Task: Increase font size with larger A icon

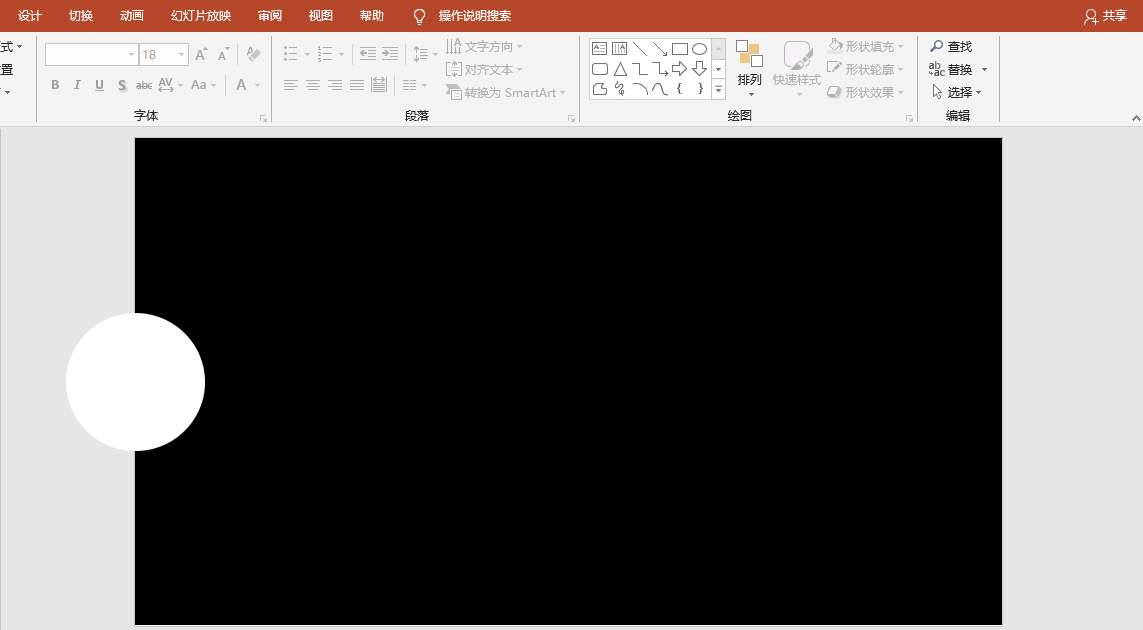Action: (201, 54)
